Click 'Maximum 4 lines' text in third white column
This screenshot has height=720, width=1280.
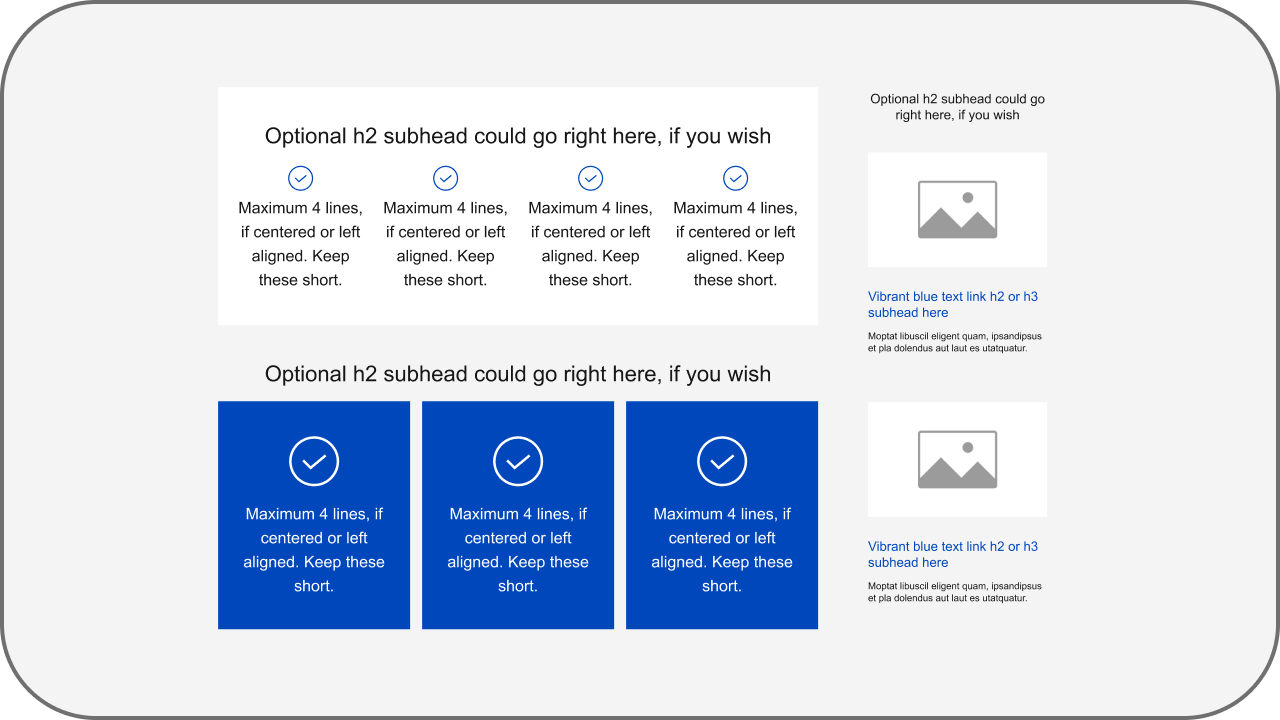(590, 244)
